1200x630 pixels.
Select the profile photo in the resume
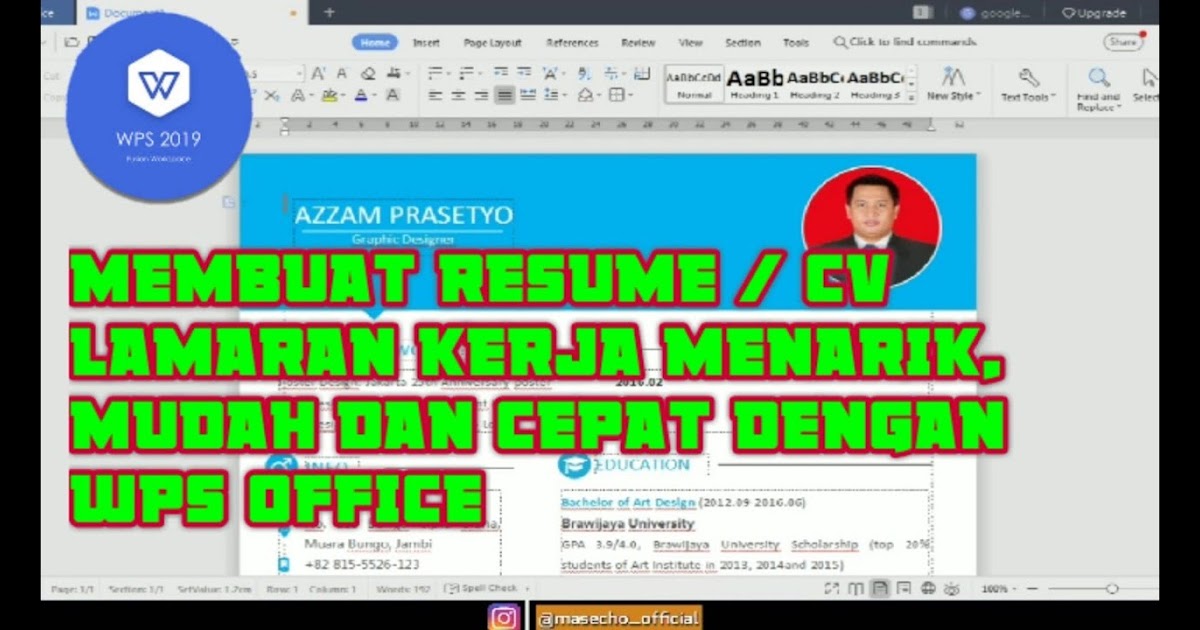click(872, 226)
